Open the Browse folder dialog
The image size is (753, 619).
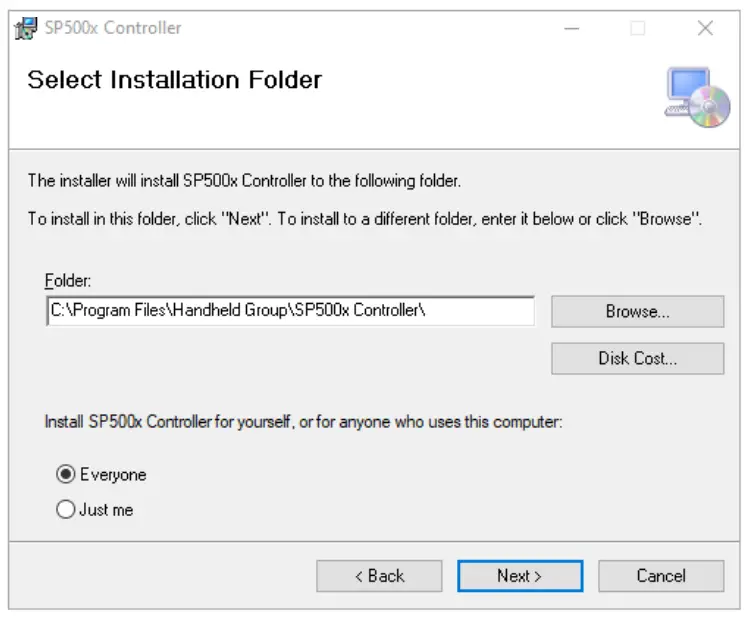(x=637, y=312)
